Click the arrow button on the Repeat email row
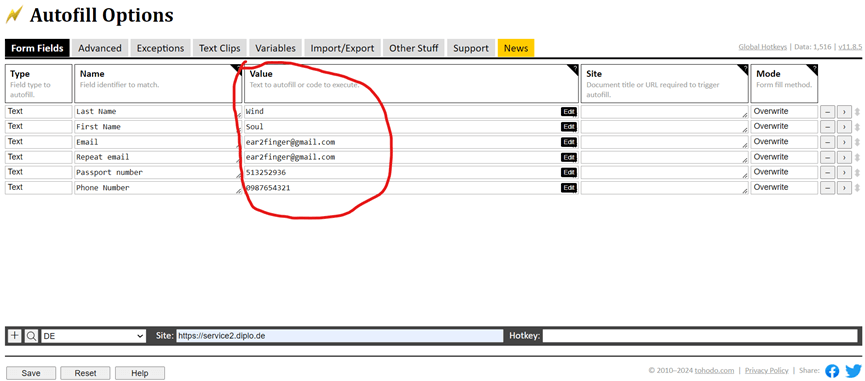Screen dimensions: 865x381 845,157
